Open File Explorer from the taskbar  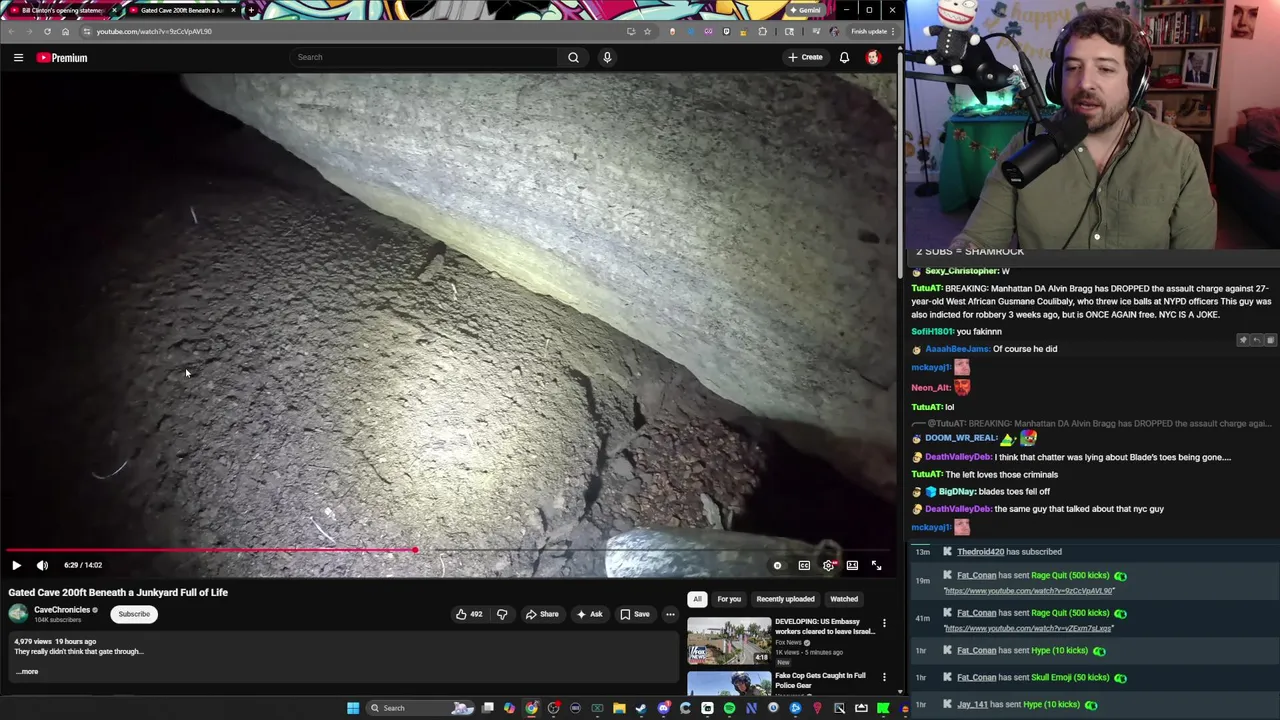coord(619,708)
